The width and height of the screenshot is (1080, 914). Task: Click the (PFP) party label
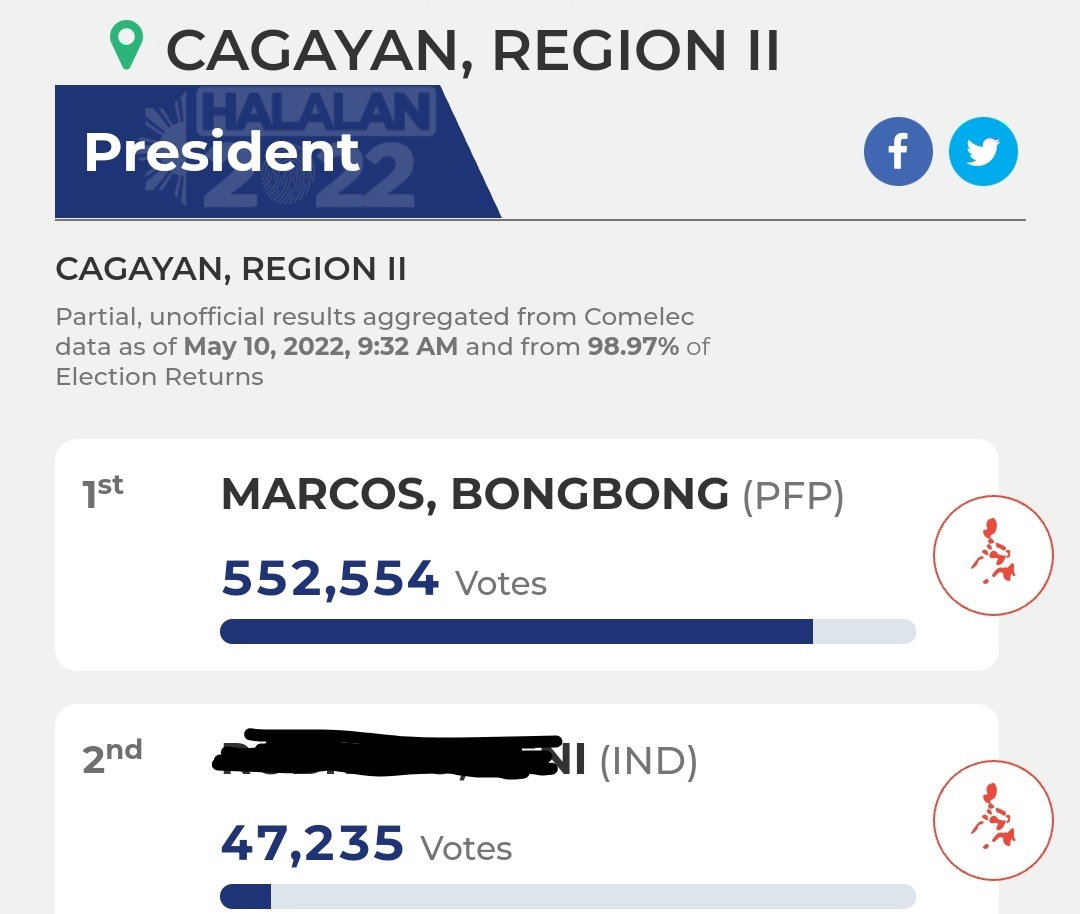pos(793,496)
